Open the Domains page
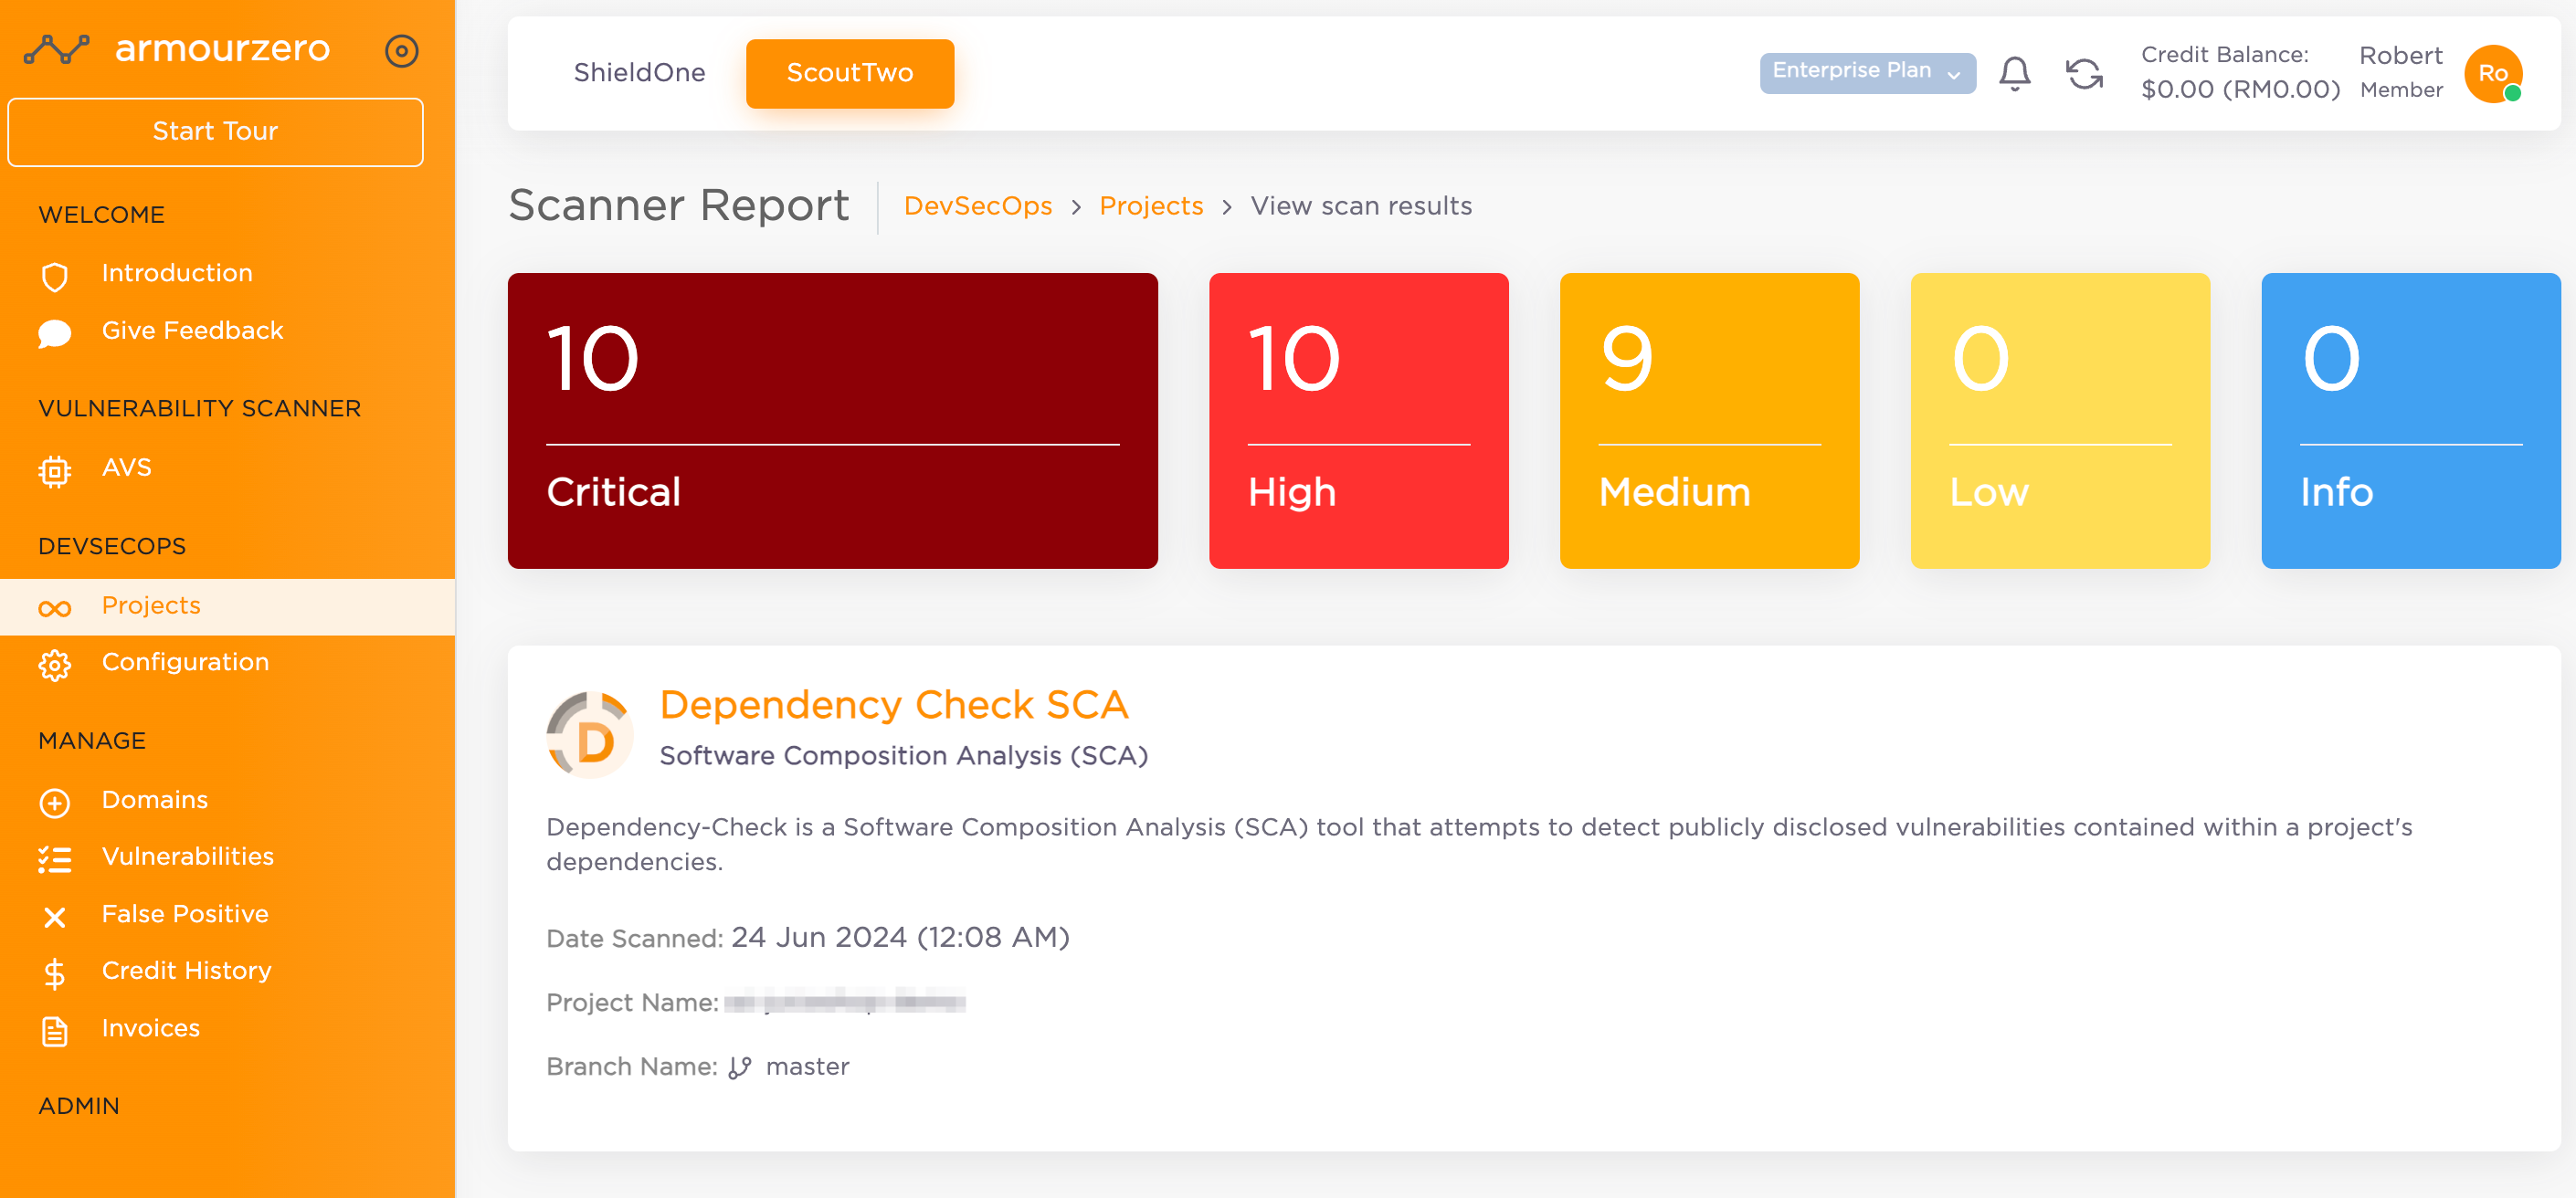Viewport: 2576px width, 1198px height. [x=155, y=799]
